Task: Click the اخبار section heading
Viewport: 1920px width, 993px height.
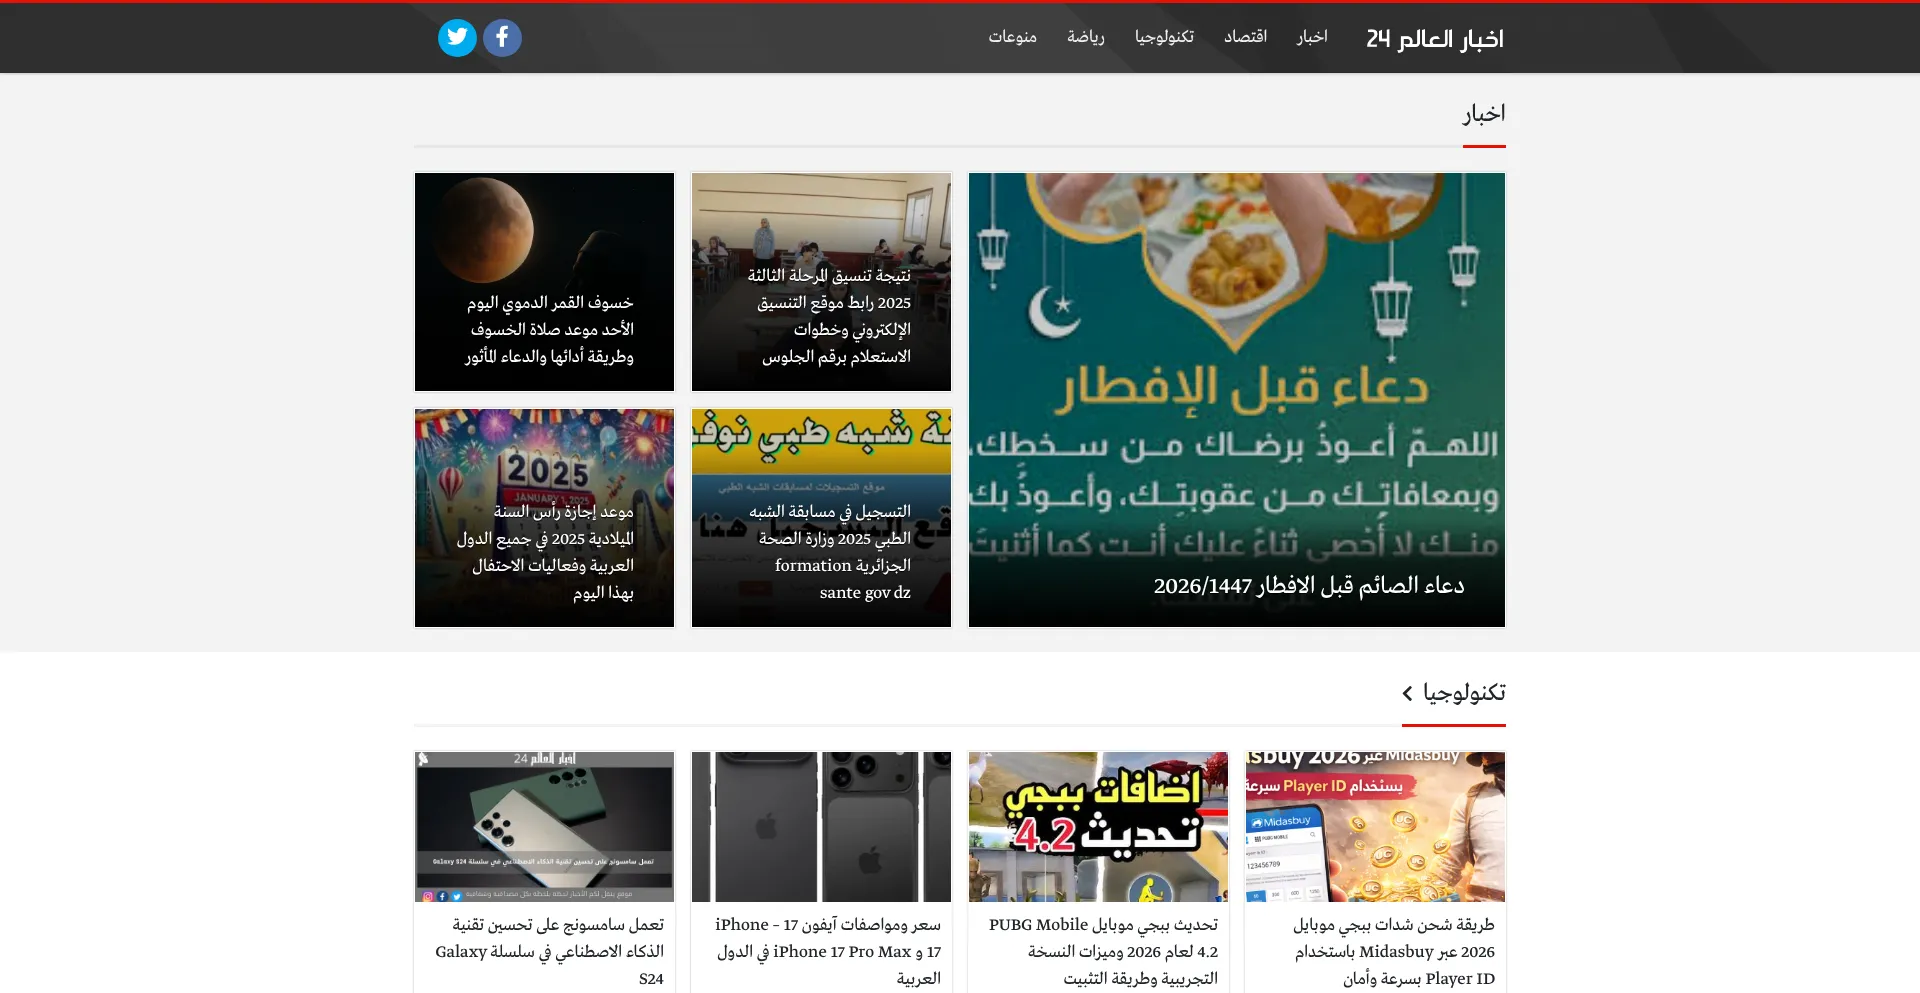Action: [1484, 113]
